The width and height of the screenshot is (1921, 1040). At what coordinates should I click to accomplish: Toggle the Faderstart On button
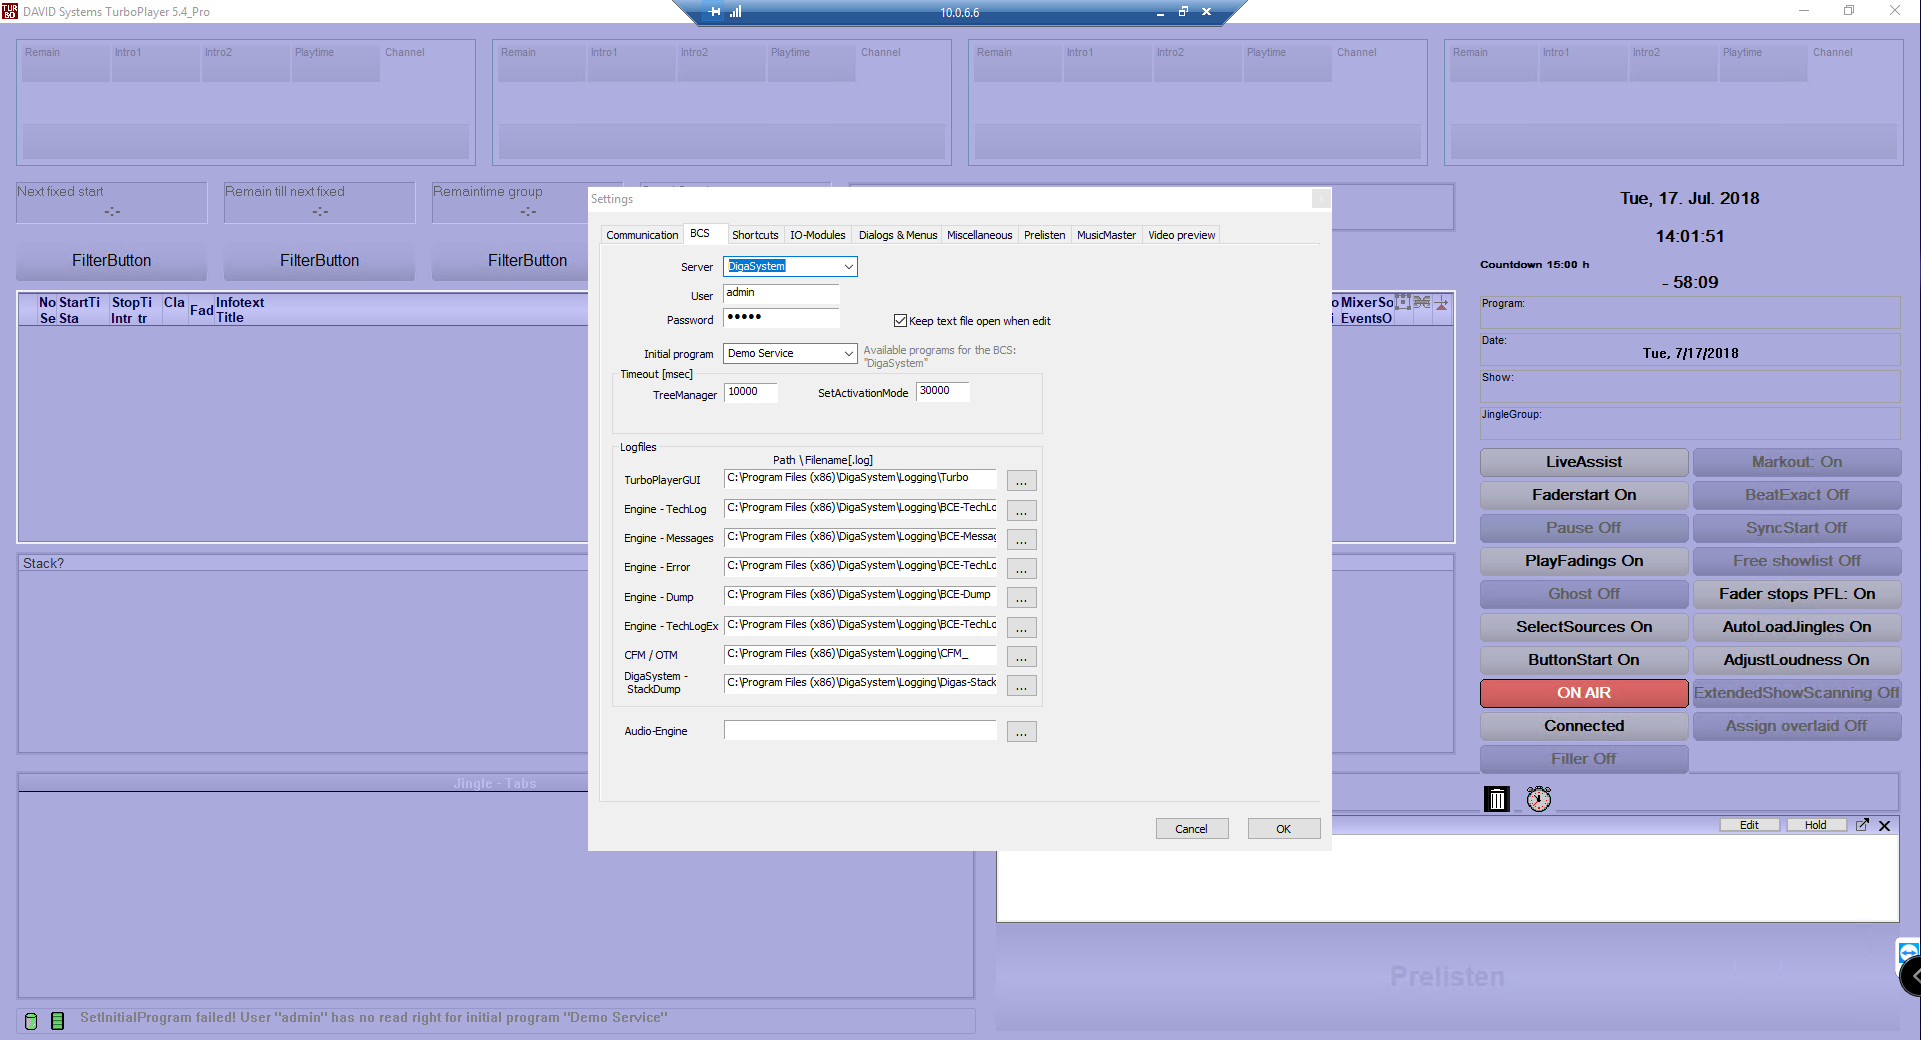[1583, 495]
